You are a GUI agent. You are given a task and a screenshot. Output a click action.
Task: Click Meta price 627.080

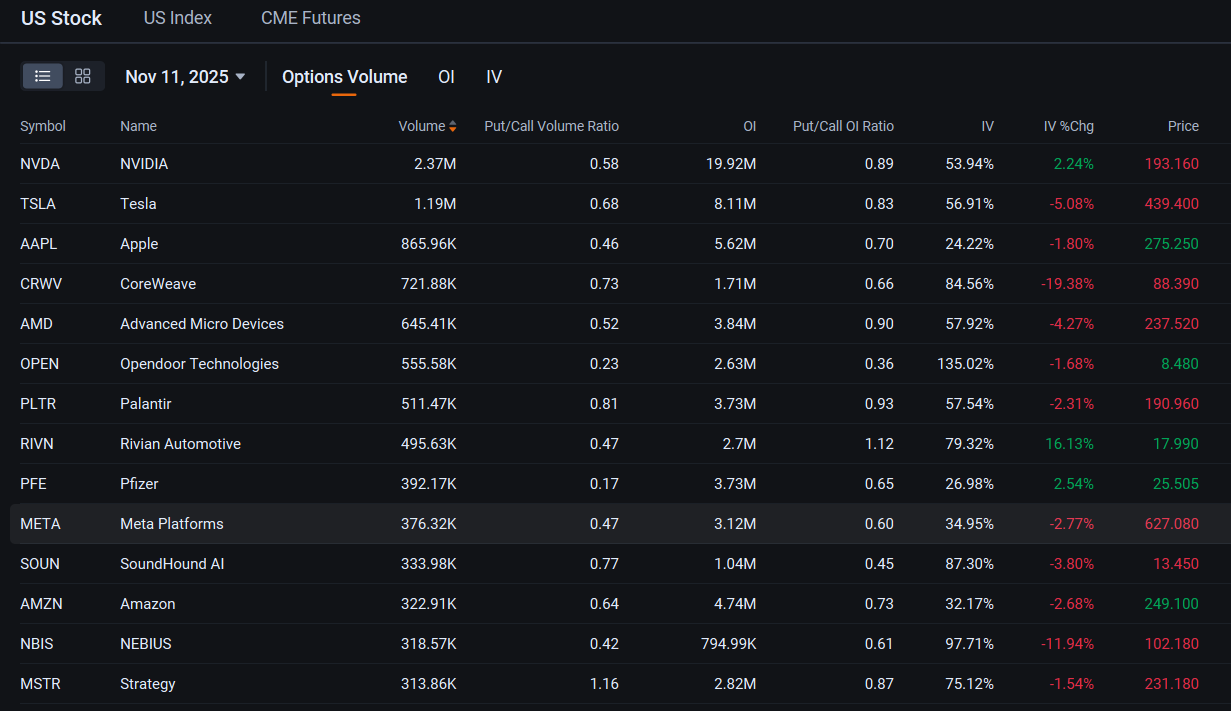pyautogui.click(x=1171, y=524)
